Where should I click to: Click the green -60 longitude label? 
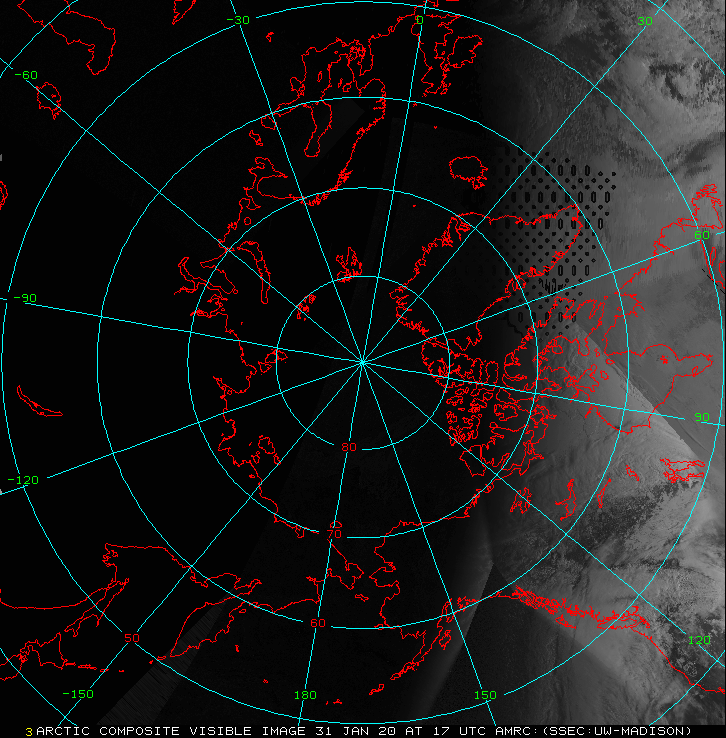point(26,75)
